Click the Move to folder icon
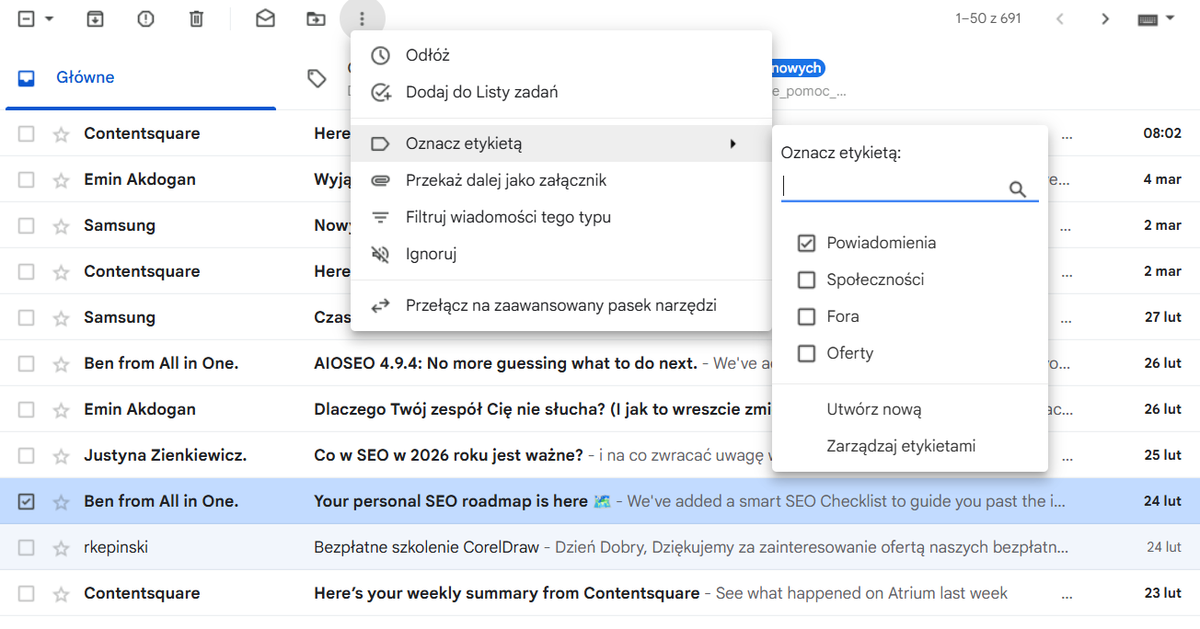The height and width of the screenshot is (629, 1200). pos(316,19)
